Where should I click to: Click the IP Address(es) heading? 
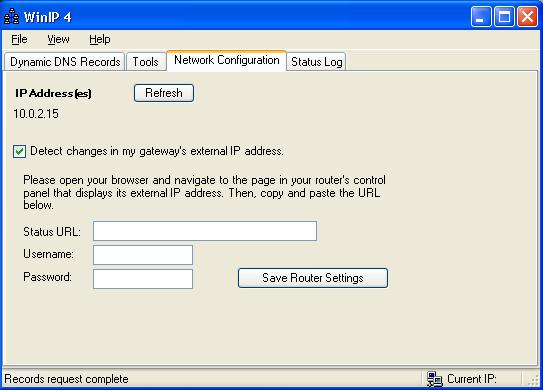coord(53,93)
